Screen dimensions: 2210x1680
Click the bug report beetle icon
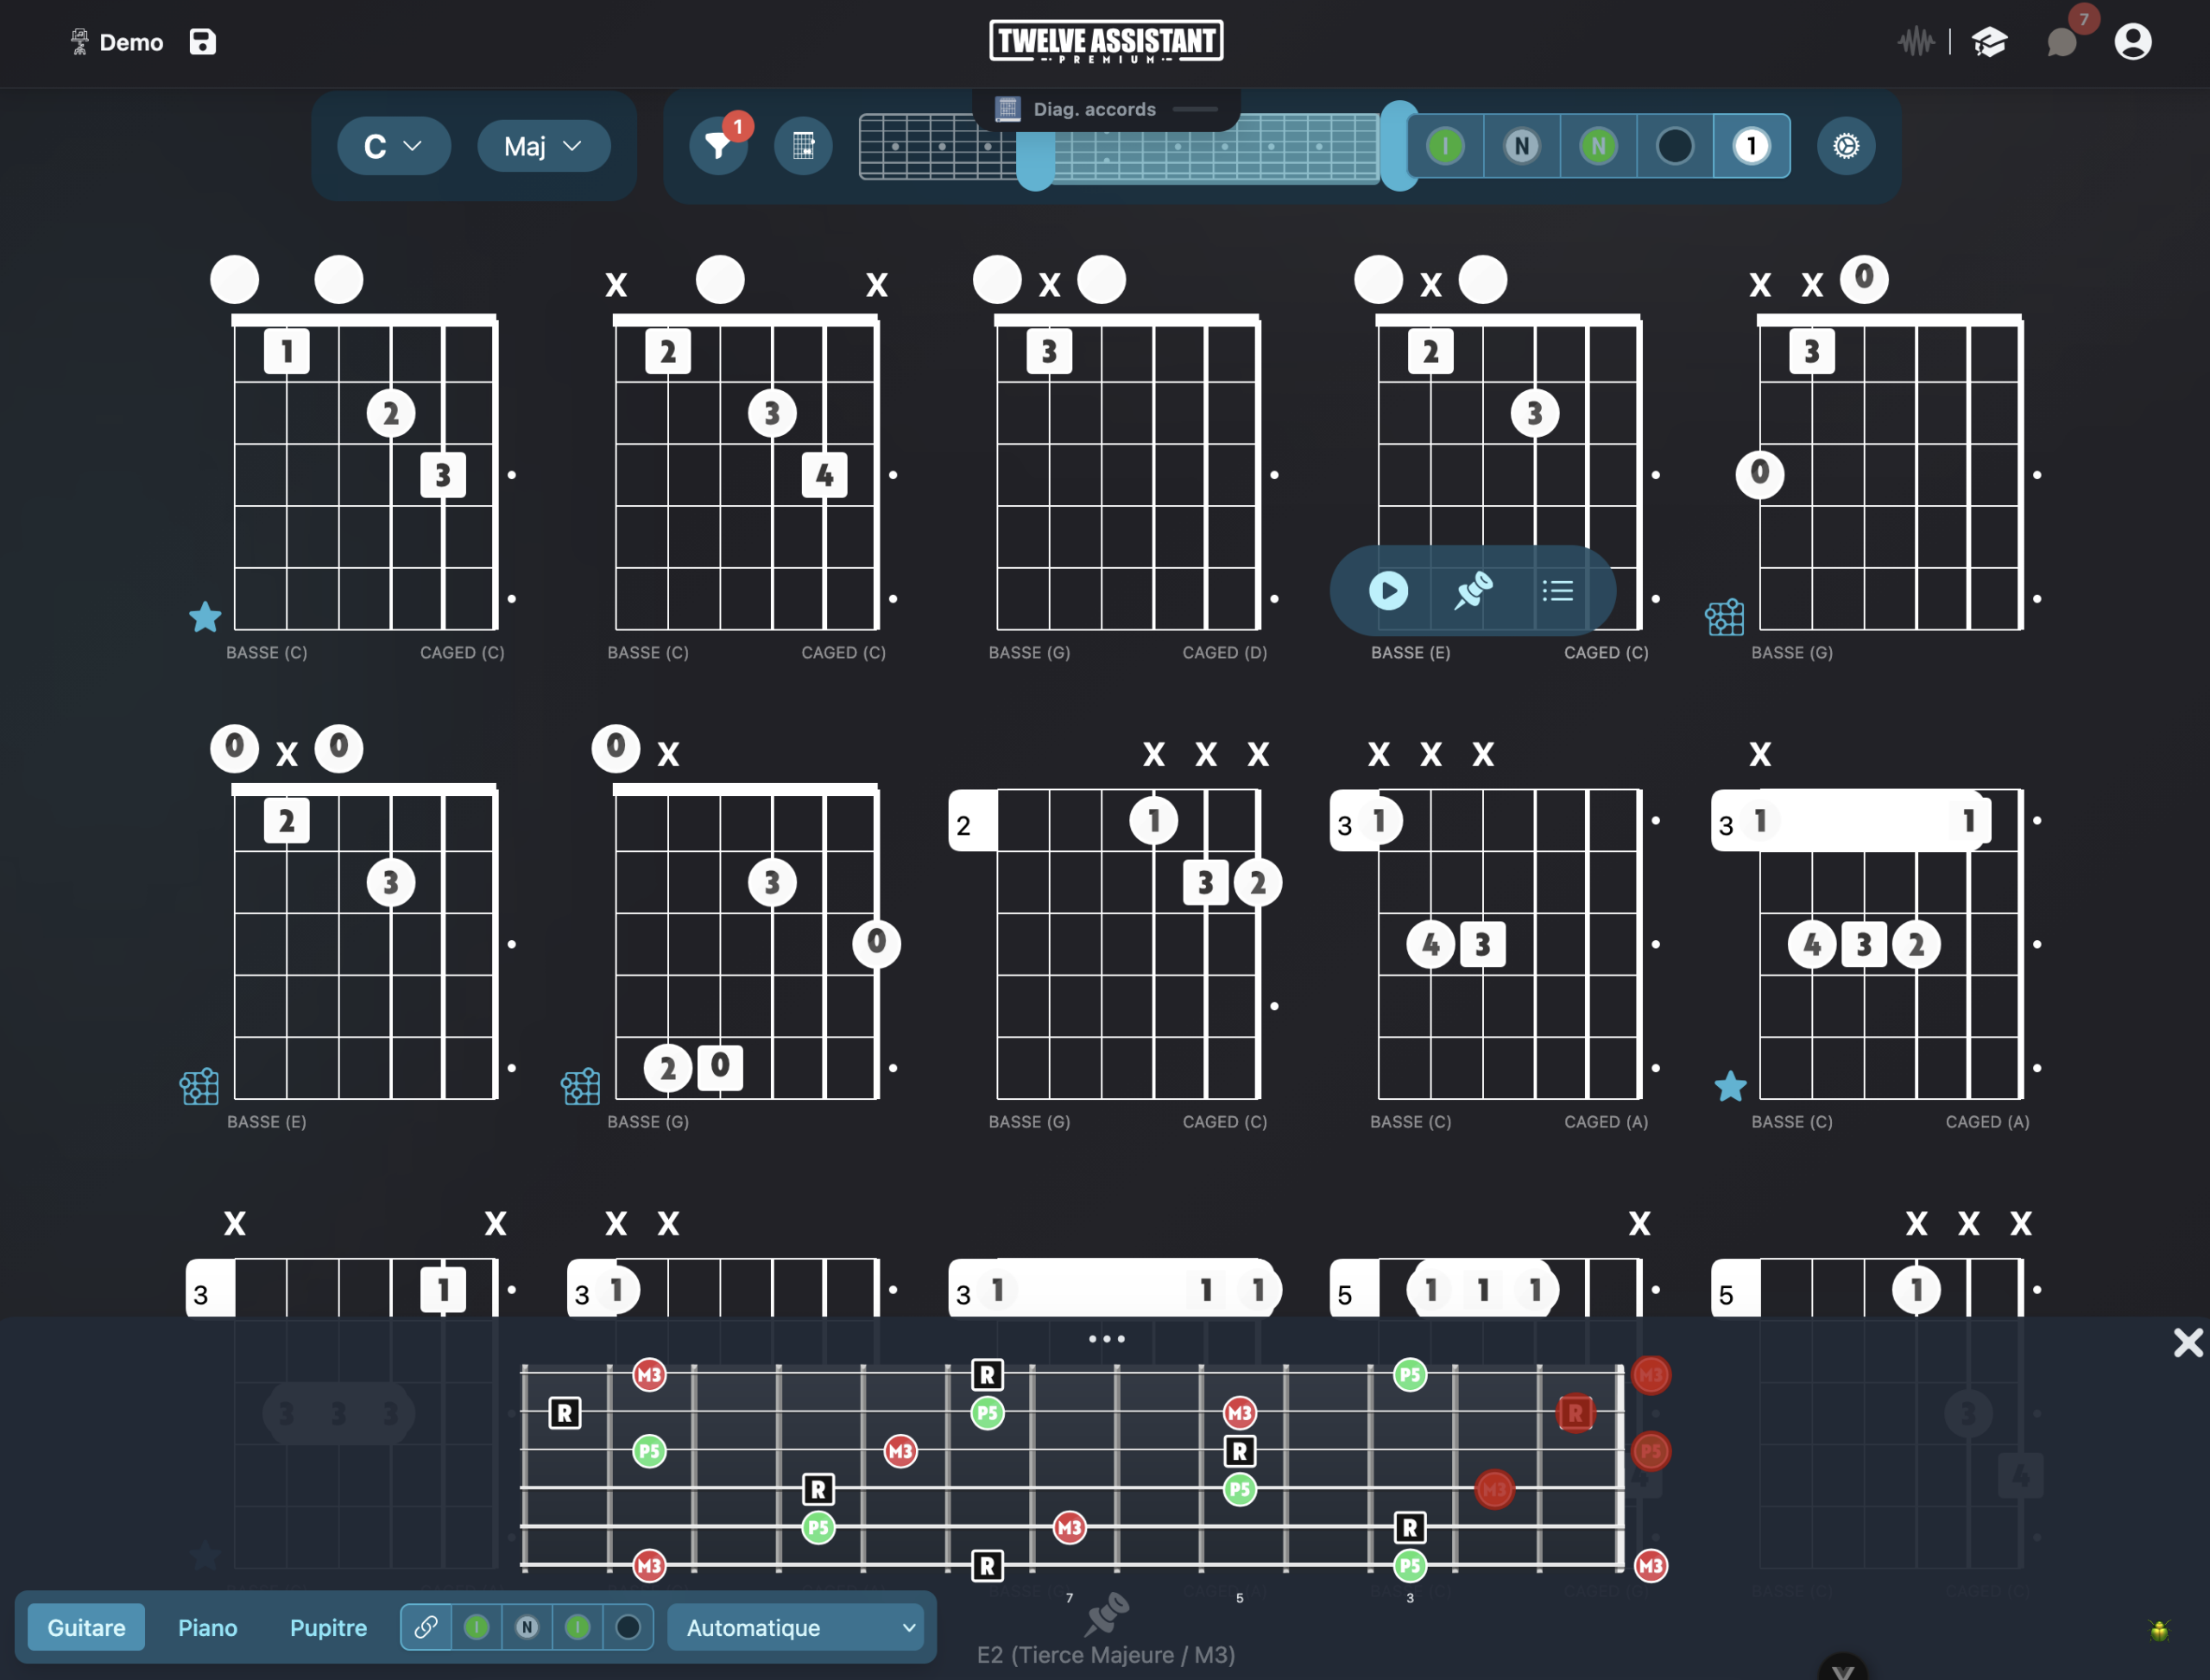(x=2159, y=1630)
